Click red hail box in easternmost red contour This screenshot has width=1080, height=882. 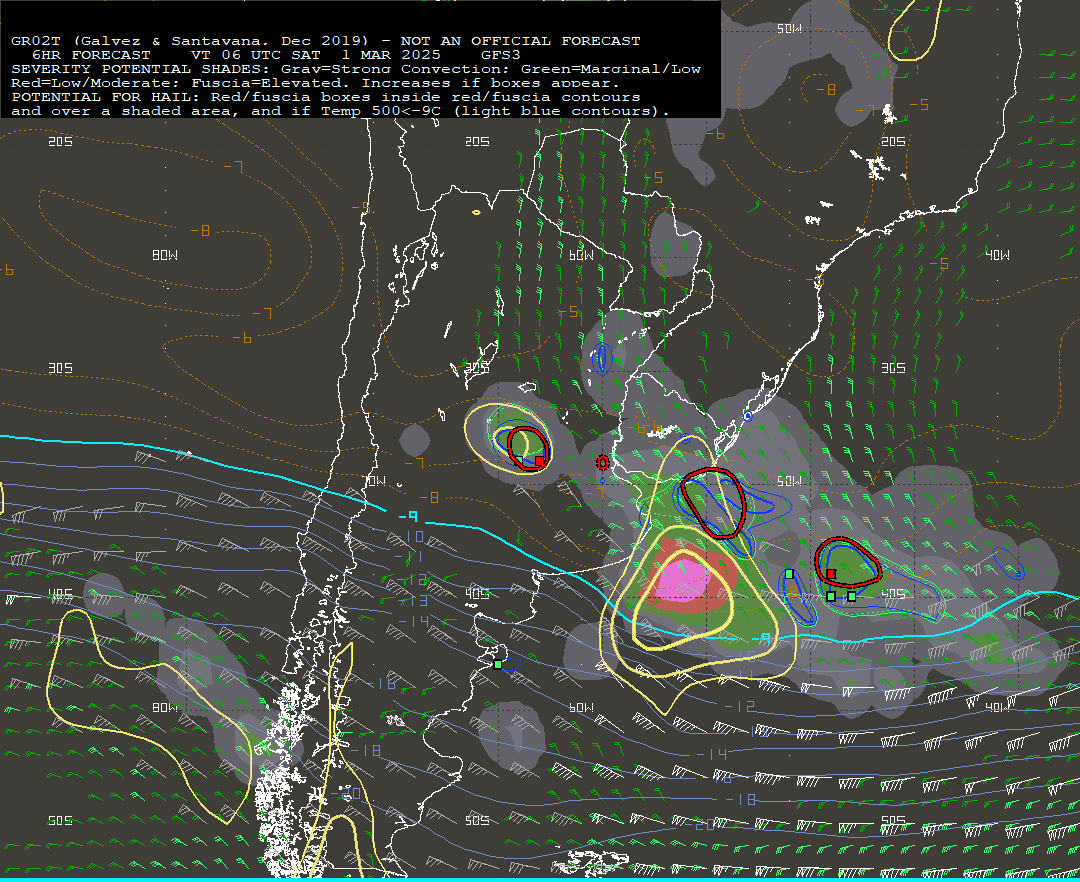pyautogui.click(x=831, y=574)
